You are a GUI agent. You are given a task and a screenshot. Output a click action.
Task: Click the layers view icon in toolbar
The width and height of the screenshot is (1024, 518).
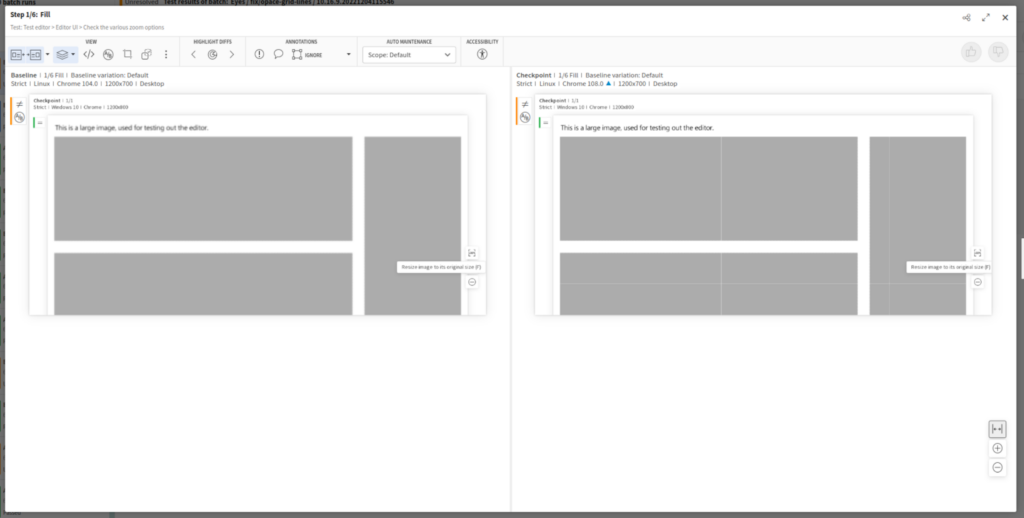tap(61, 54)
